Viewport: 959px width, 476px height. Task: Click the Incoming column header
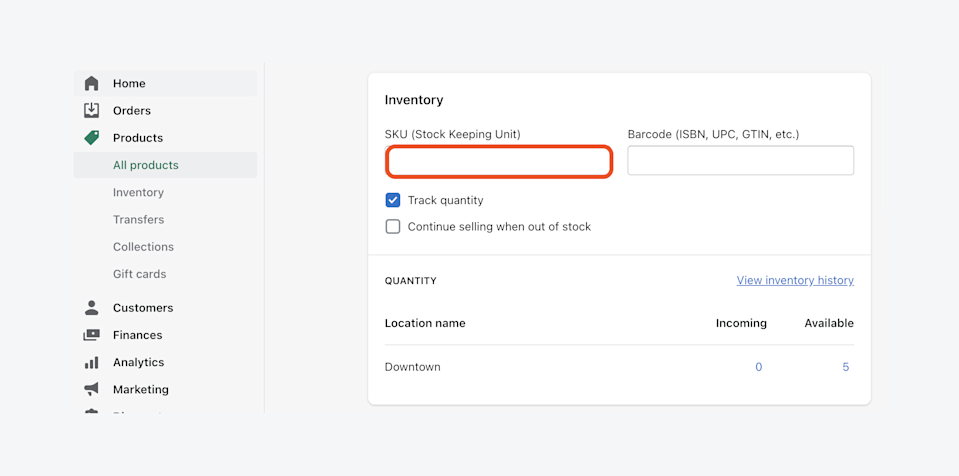[741, 323]
